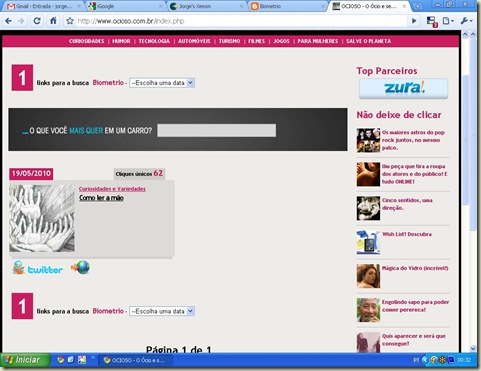Open 'Engolindo sapo para poder comer perereca' link

[x=415, y=306]
